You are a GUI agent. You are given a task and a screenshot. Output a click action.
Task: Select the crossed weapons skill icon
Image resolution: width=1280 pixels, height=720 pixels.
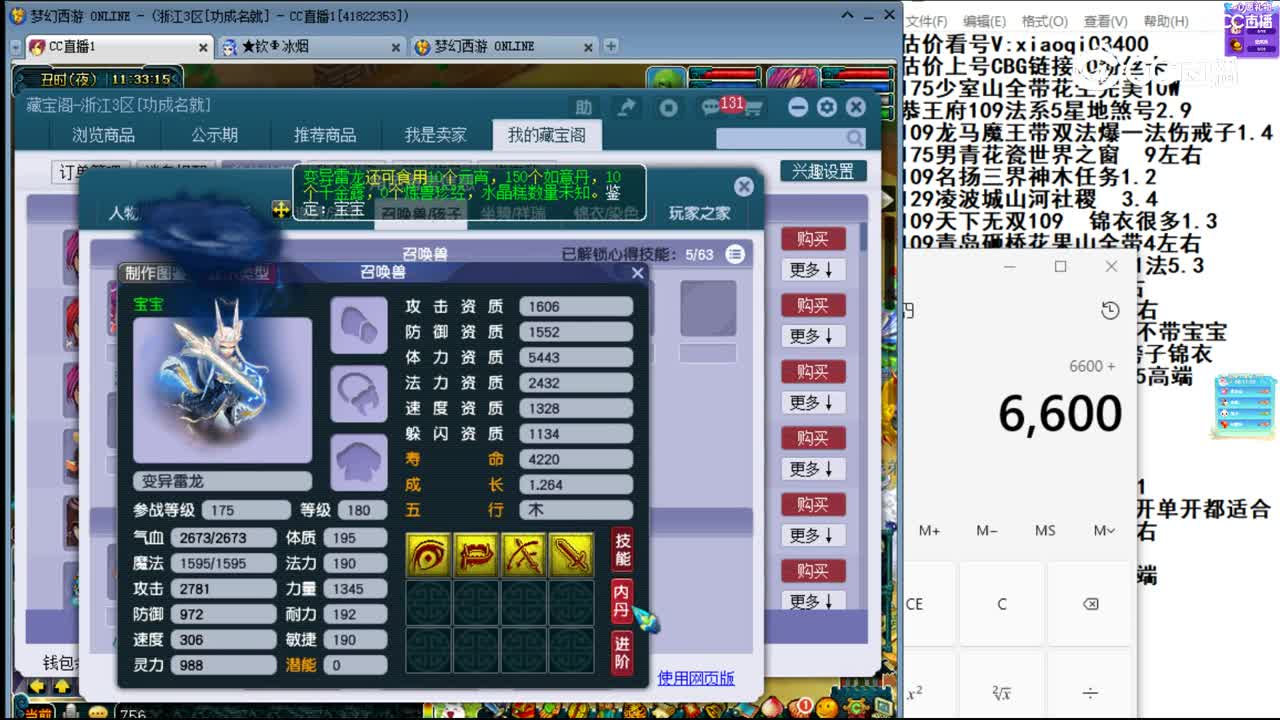tap(523, 554)
